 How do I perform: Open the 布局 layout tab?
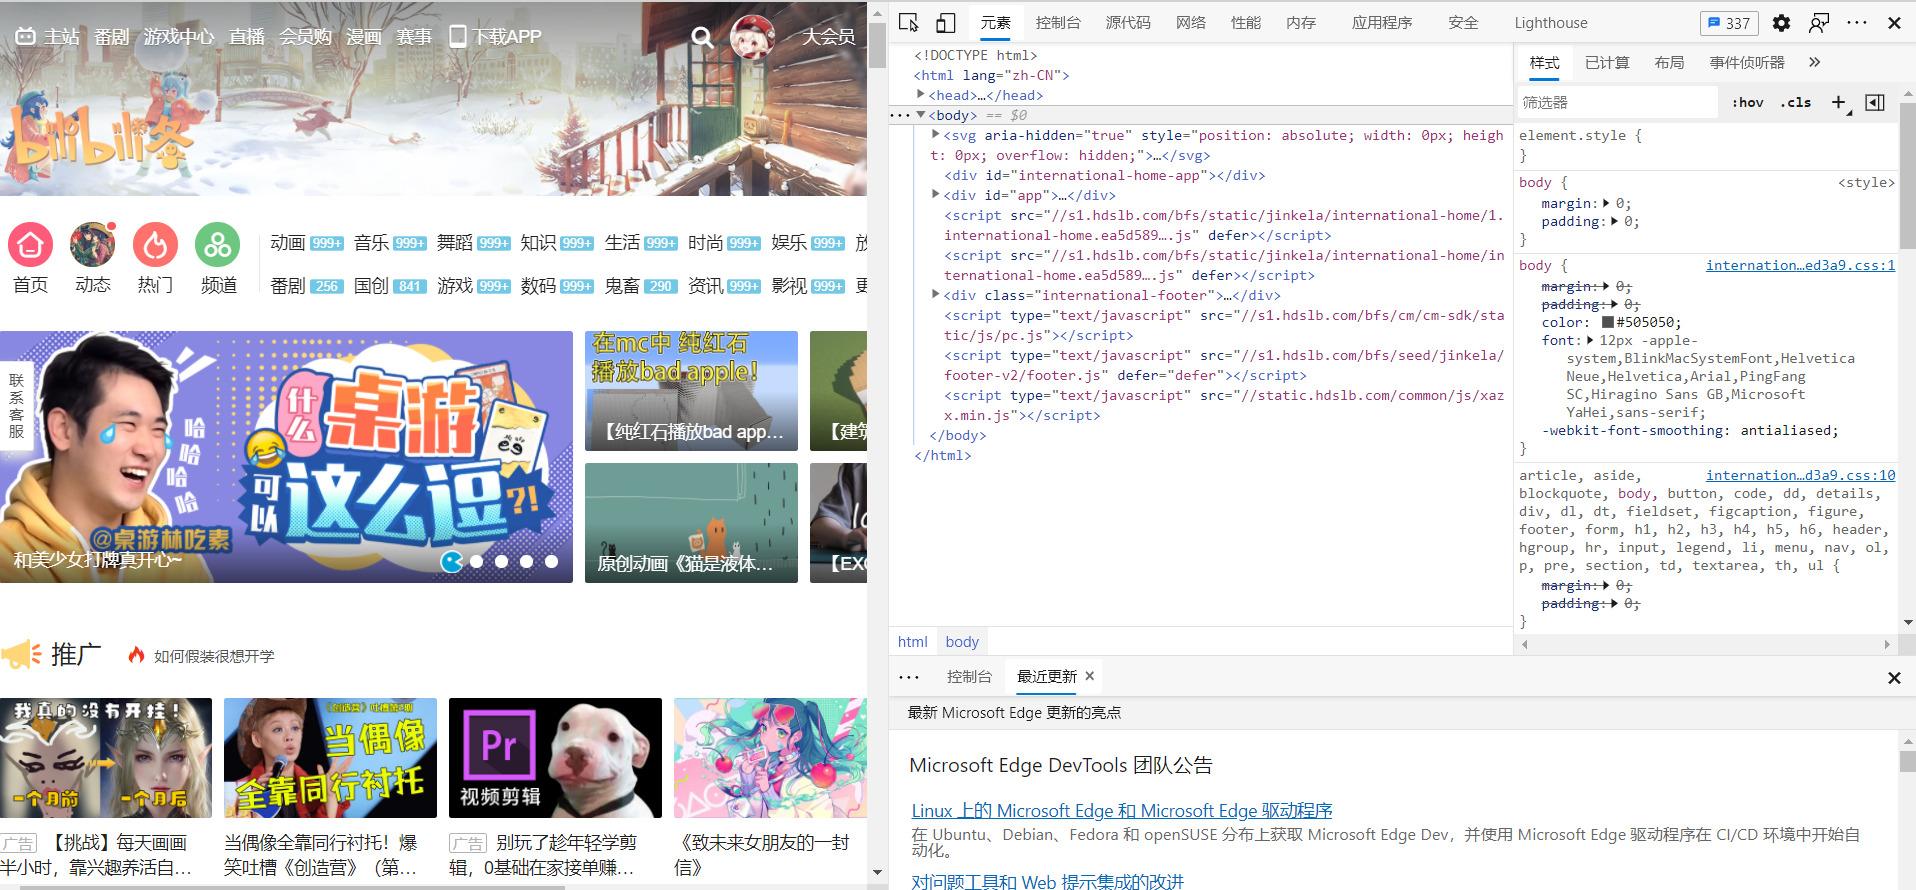click(1669, 62)
